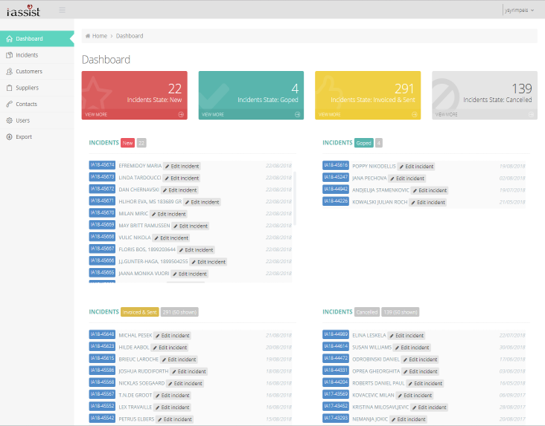Screen dimensions: 545x426
Task: Click the arrow icon on Invoiced & Sent card
Action: point(414,114)
